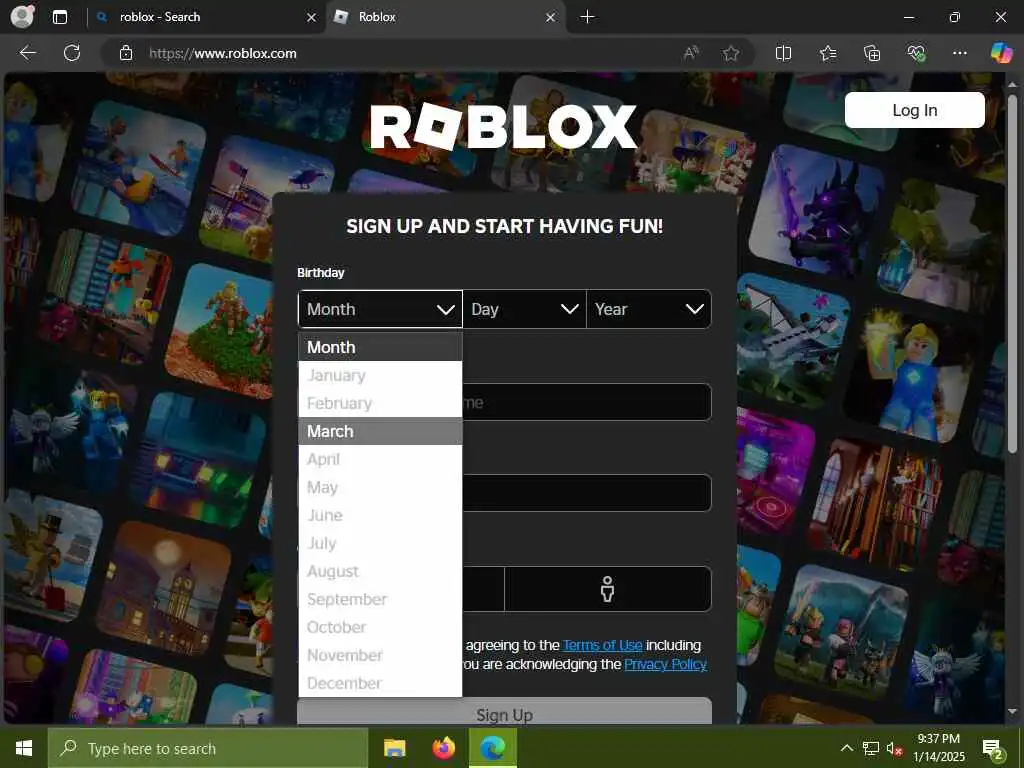Open the Privacy Policy link
Viewport: 1024px width, 768px height.
pyautogui.click(x=665, y=664)
